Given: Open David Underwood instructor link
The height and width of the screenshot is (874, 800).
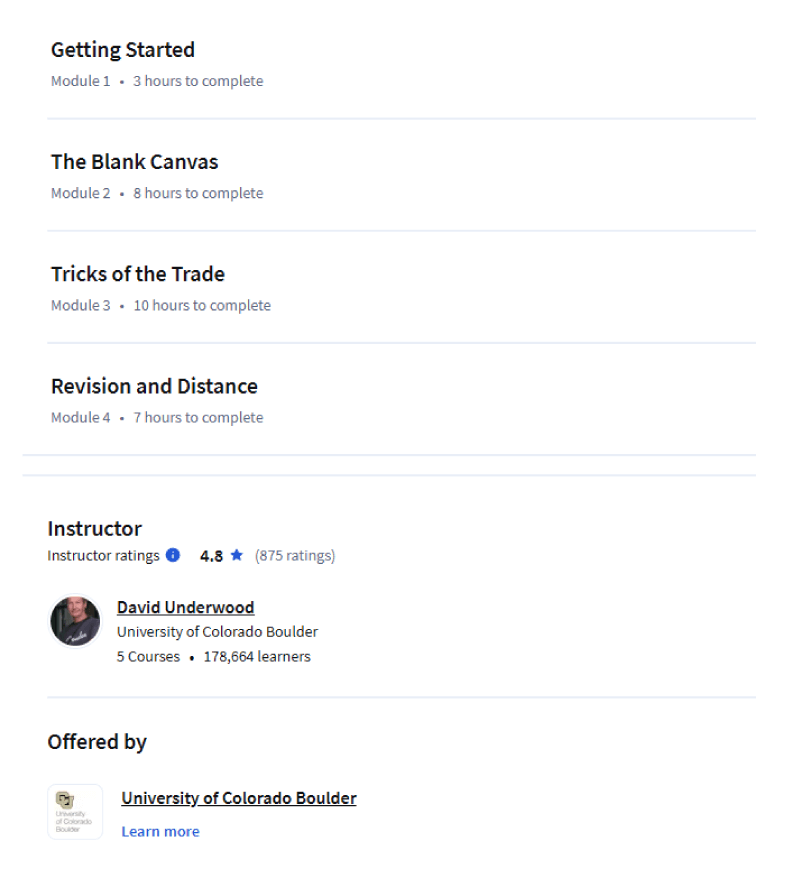Looking at the screenshot, I should pos(186,607).
